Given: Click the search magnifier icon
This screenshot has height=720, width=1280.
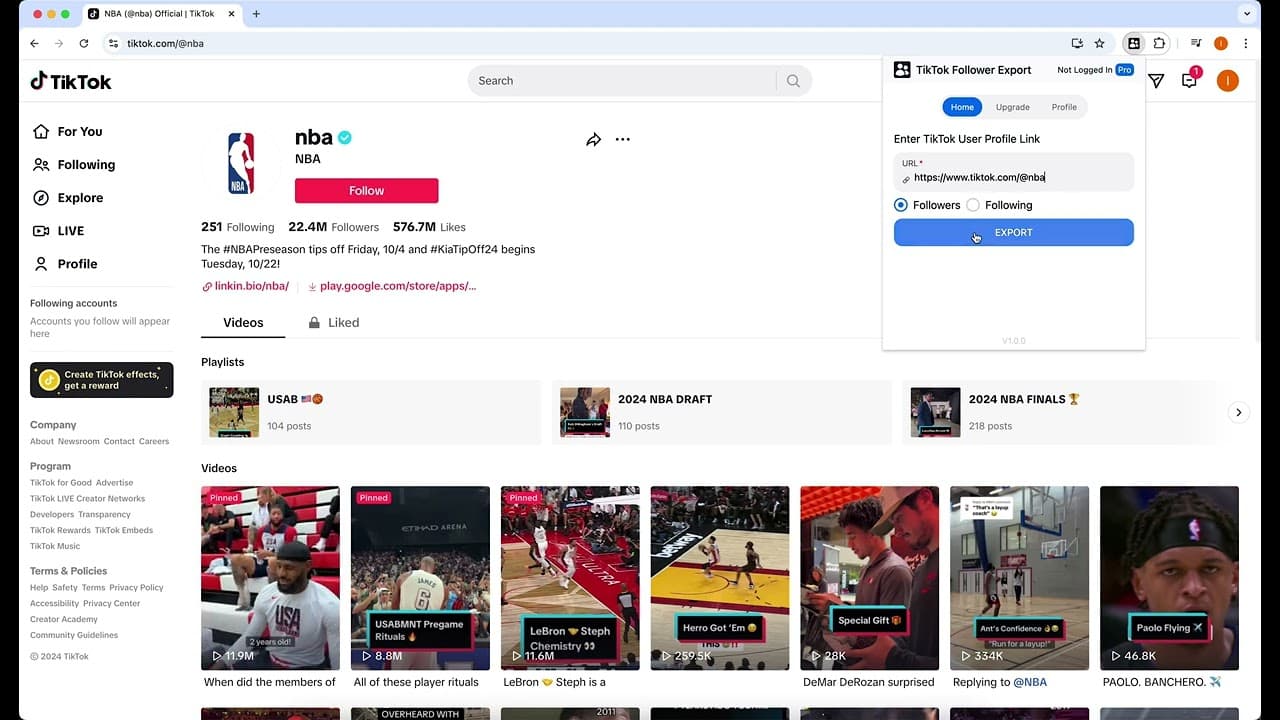Looking at the screenshot, I should (793, 81).
